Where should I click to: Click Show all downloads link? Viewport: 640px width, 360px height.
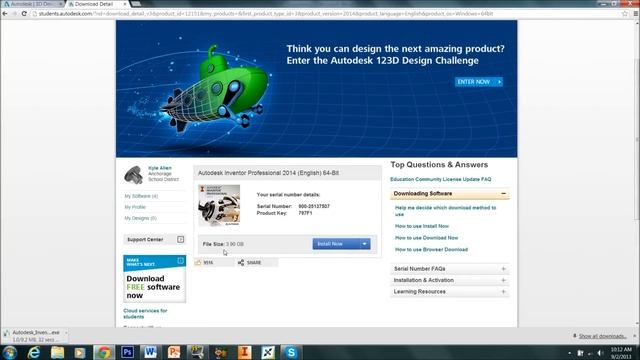point(602,336)
